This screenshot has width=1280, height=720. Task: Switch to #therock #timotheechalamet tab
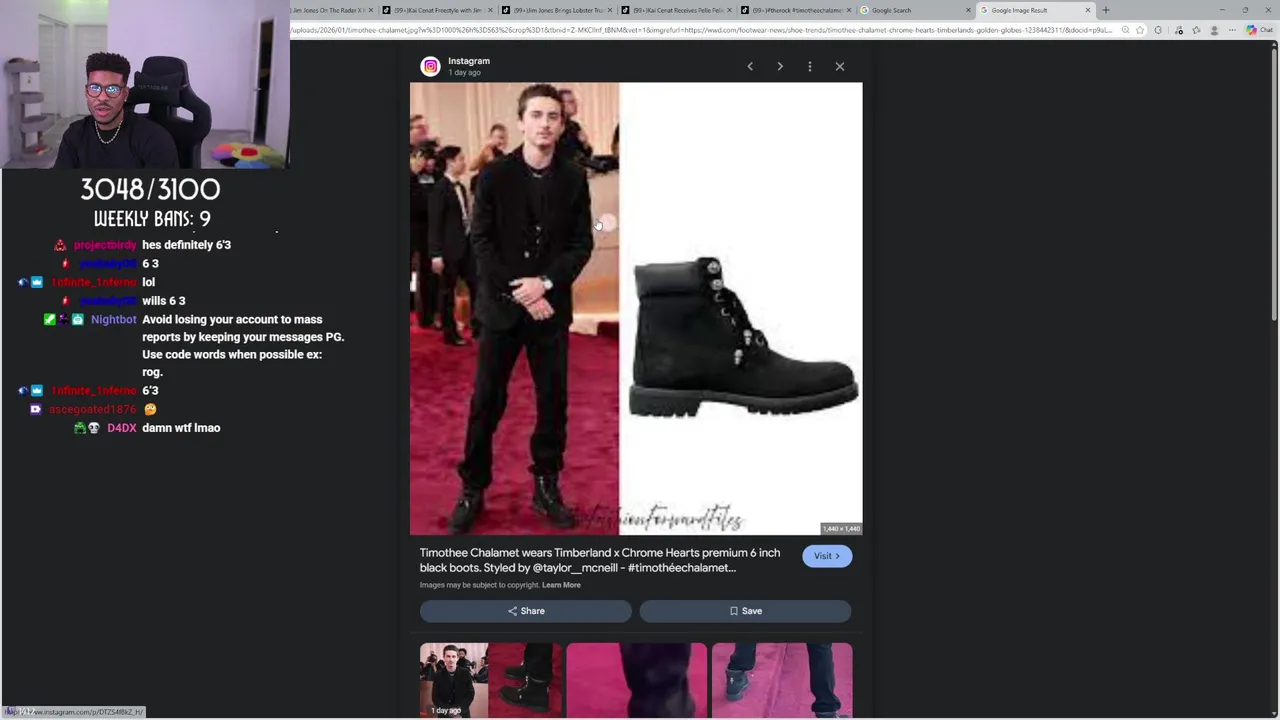click(796, 10)
